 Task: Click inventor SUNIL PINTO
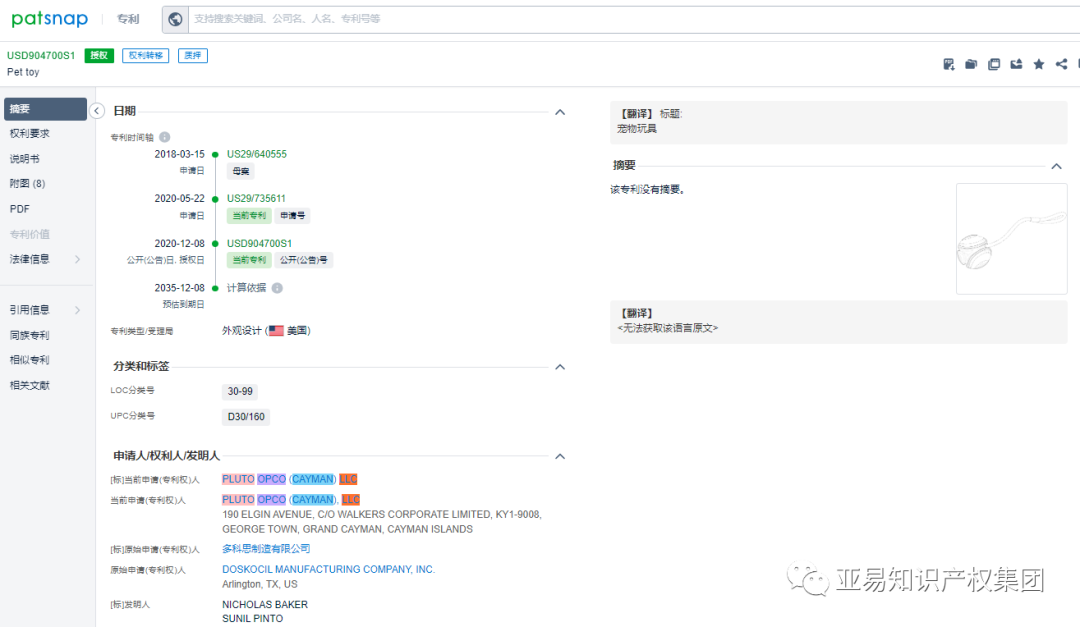[253, 619]
